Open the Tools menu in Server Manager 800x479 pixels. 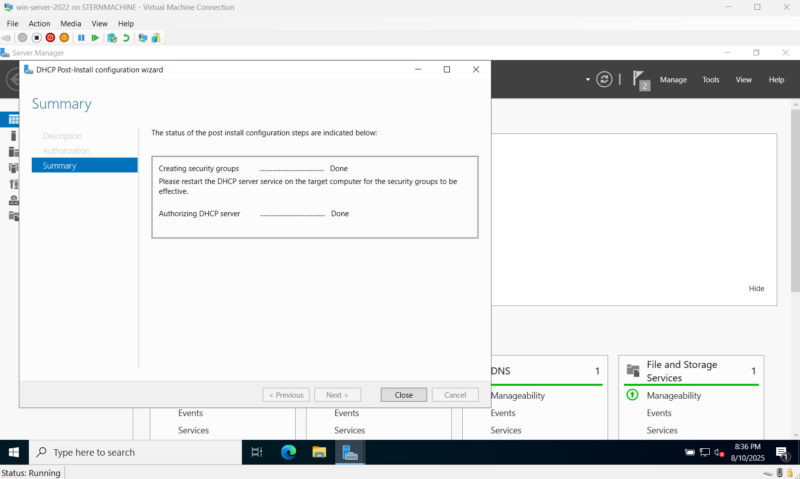click(x=711, y=80)
